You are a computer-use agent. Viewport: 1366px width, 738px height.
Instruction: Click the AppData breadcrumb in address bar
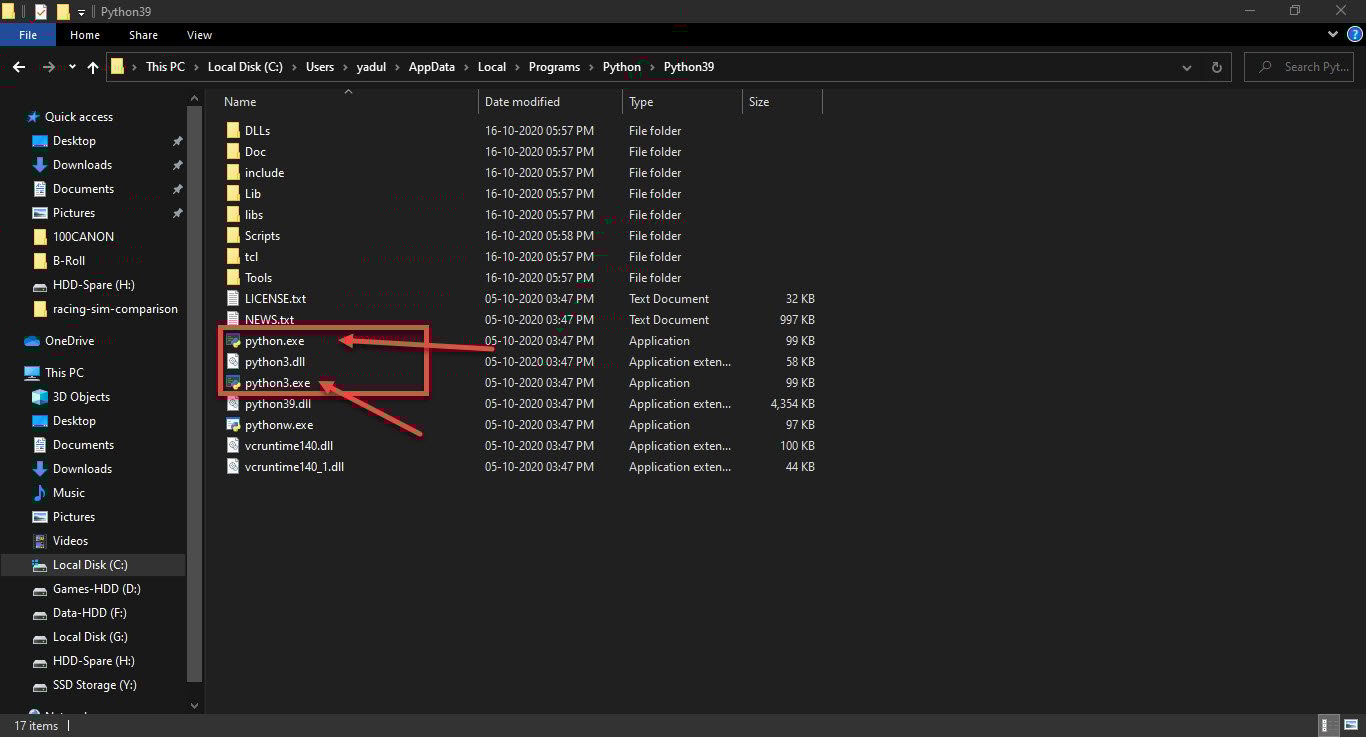tap(431, 67)
